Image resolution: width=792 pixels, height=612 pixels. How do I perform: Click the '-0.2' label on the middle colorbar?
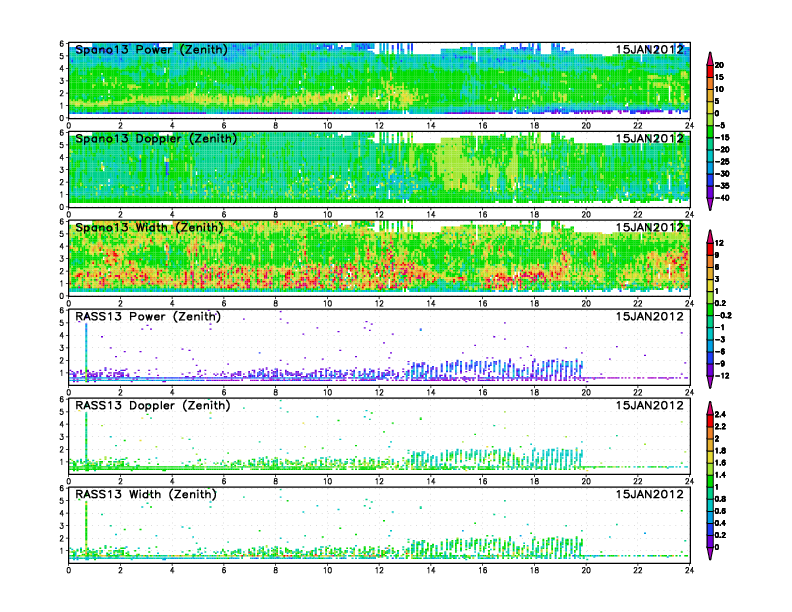[x=722, y=316]
